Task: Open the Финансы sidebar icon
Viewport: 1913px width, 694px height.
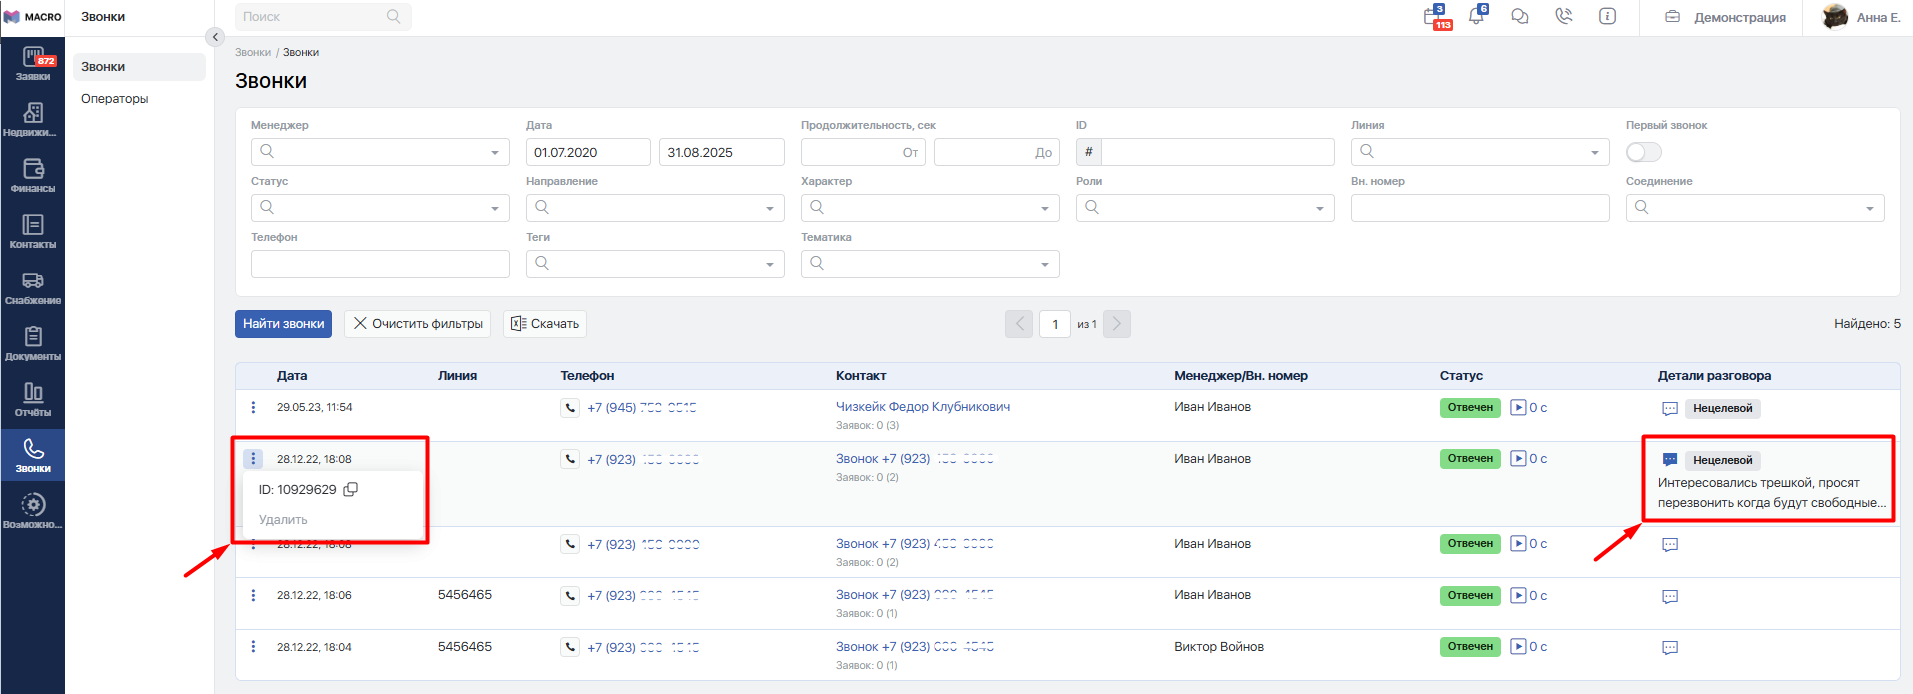Action: click(33, 175)
